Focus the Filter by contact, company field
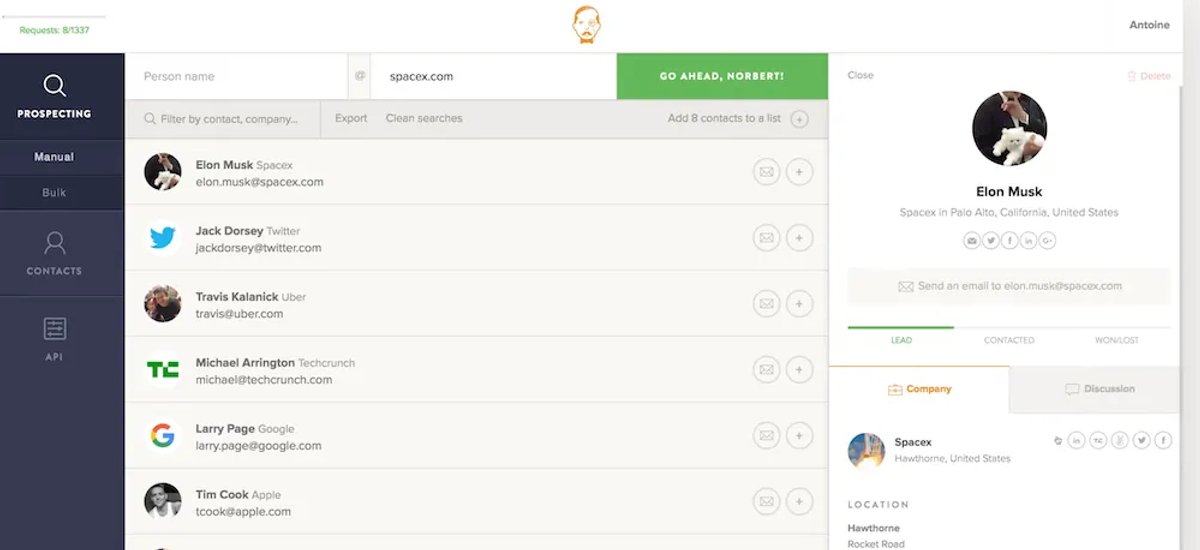The image size is (1200, 550). pyautogui.click(x=223, y=119)
